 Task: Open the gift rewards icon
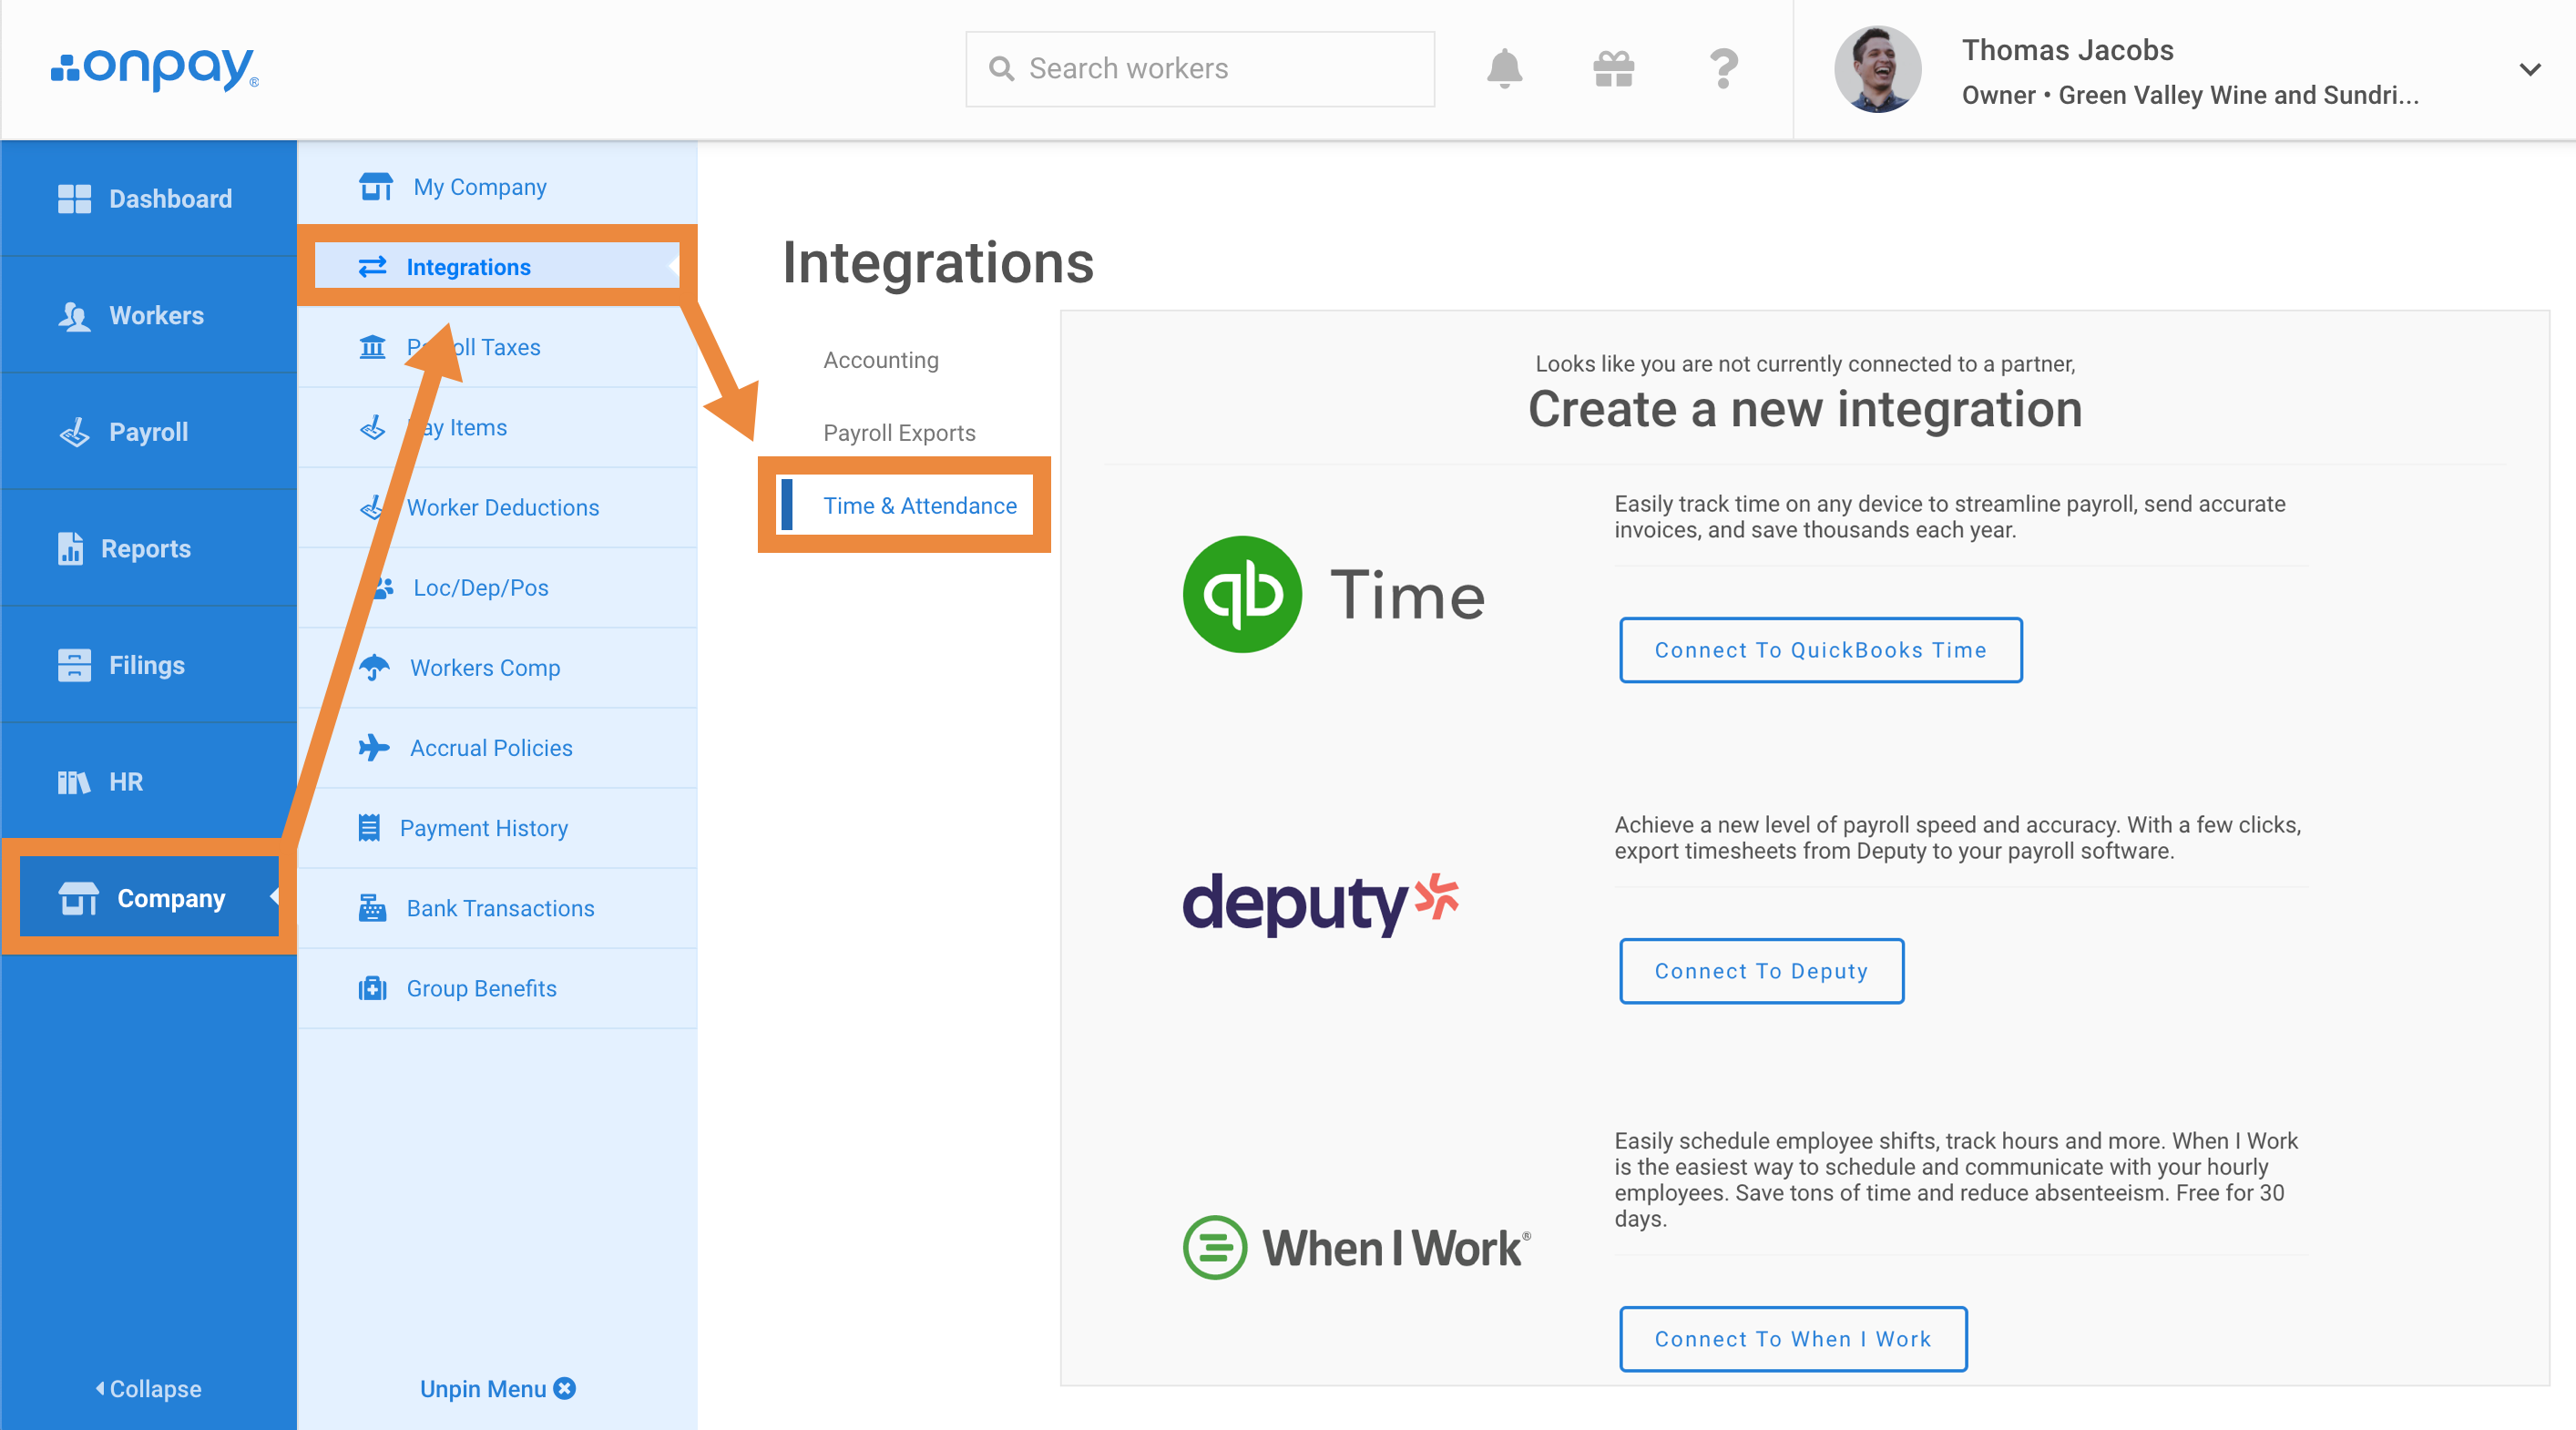pos(1613,69)
